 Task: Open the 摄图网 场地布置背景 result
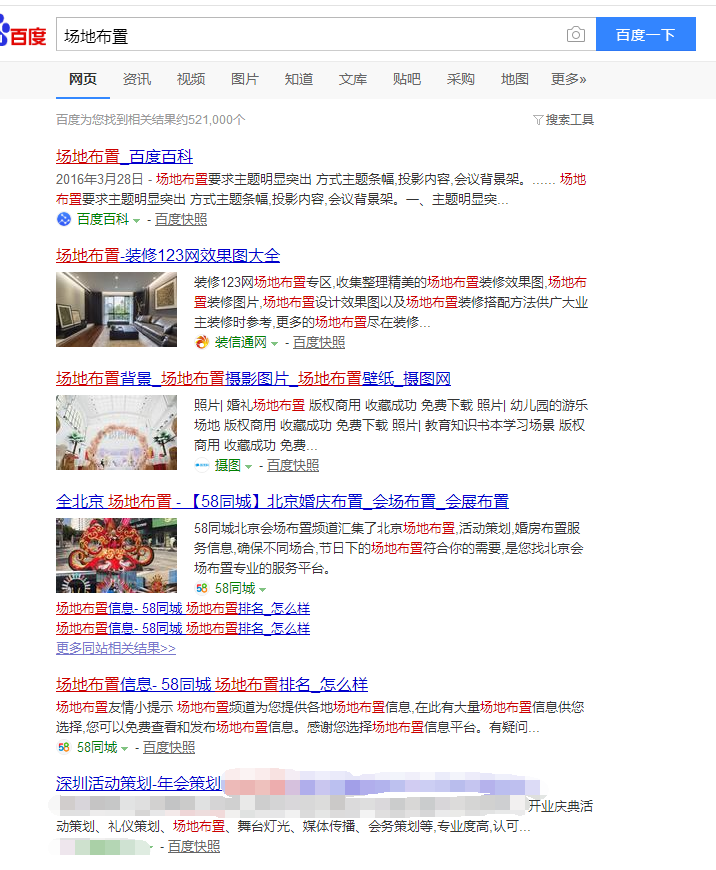[x=253, y=378]
